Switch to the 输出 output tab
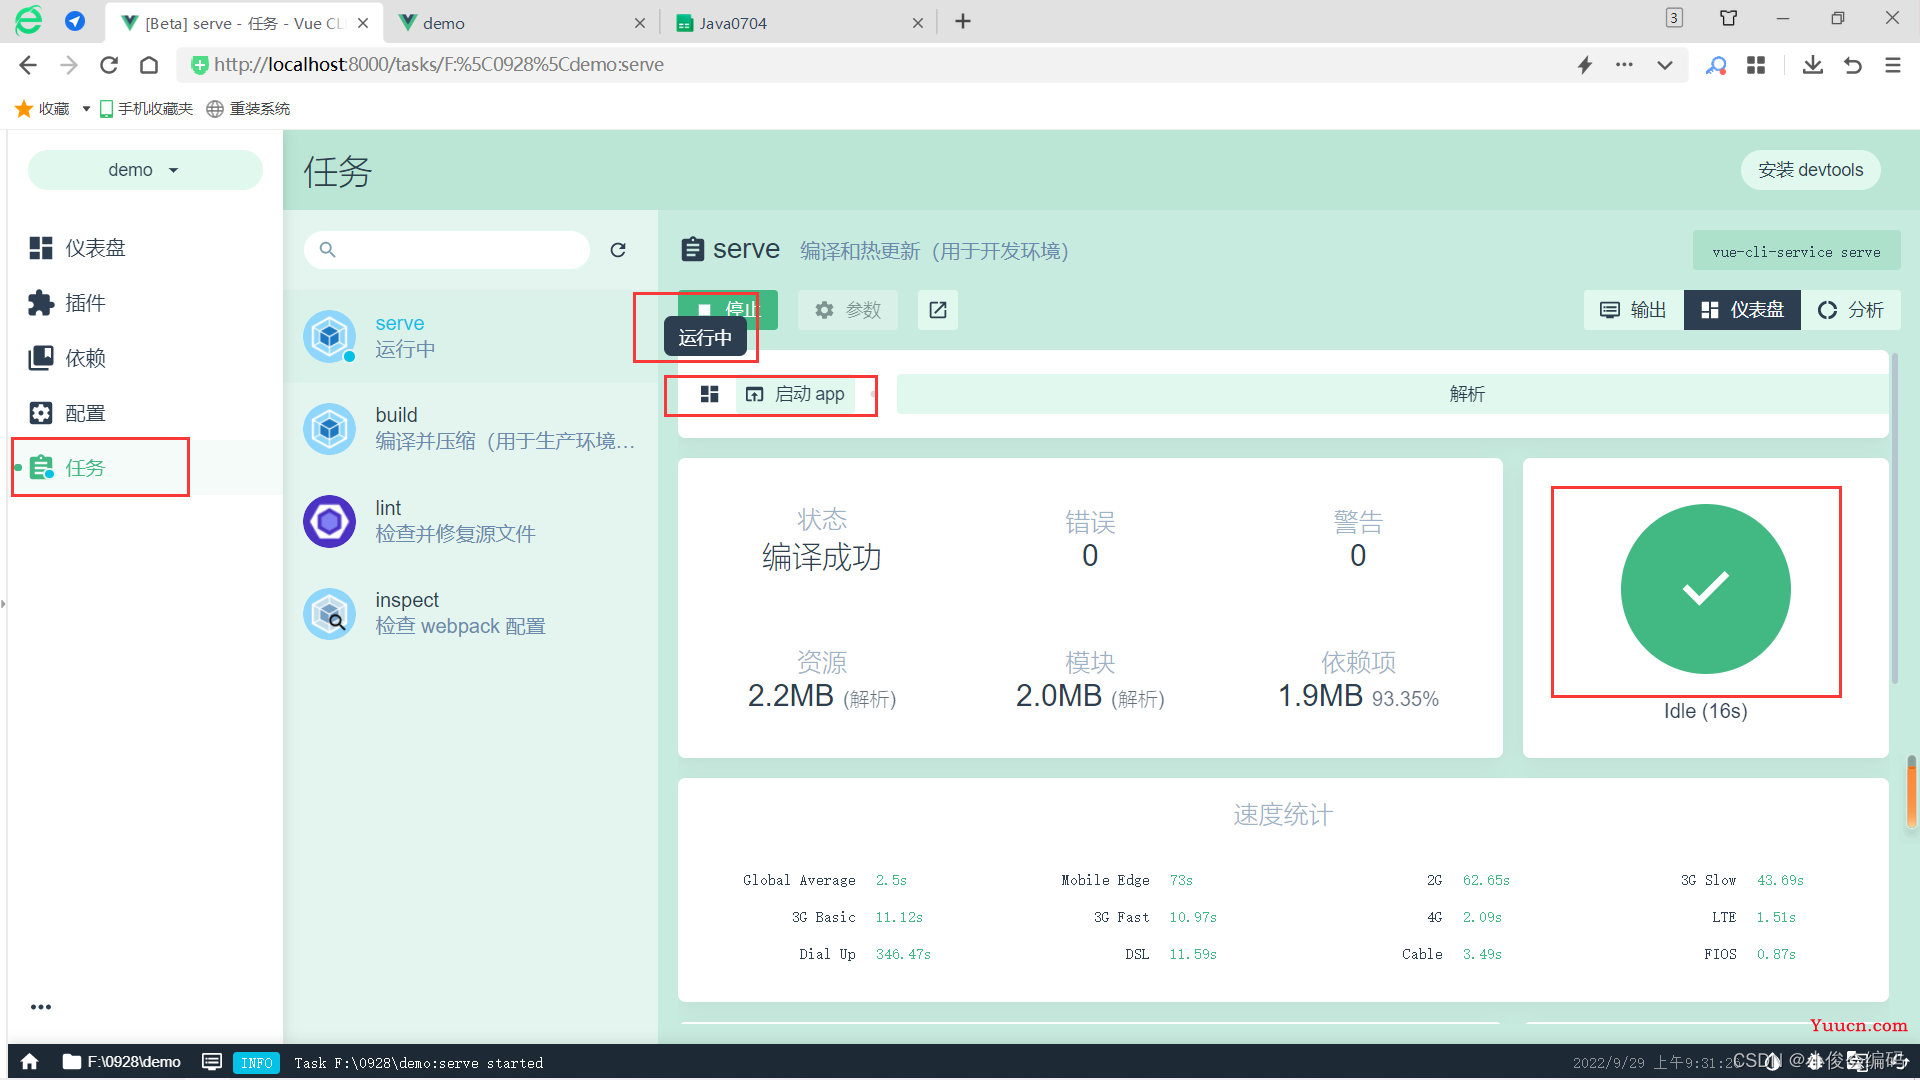Screen dimensions: 1920x1080 (1634, 310)
